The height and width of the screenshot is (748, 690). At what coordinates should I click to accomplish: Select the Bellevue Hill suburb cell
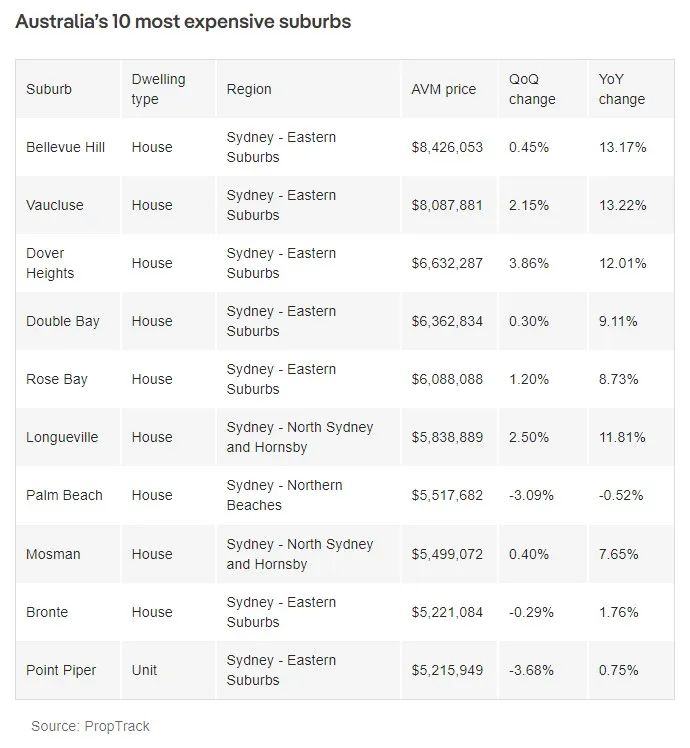coord(65,147)
